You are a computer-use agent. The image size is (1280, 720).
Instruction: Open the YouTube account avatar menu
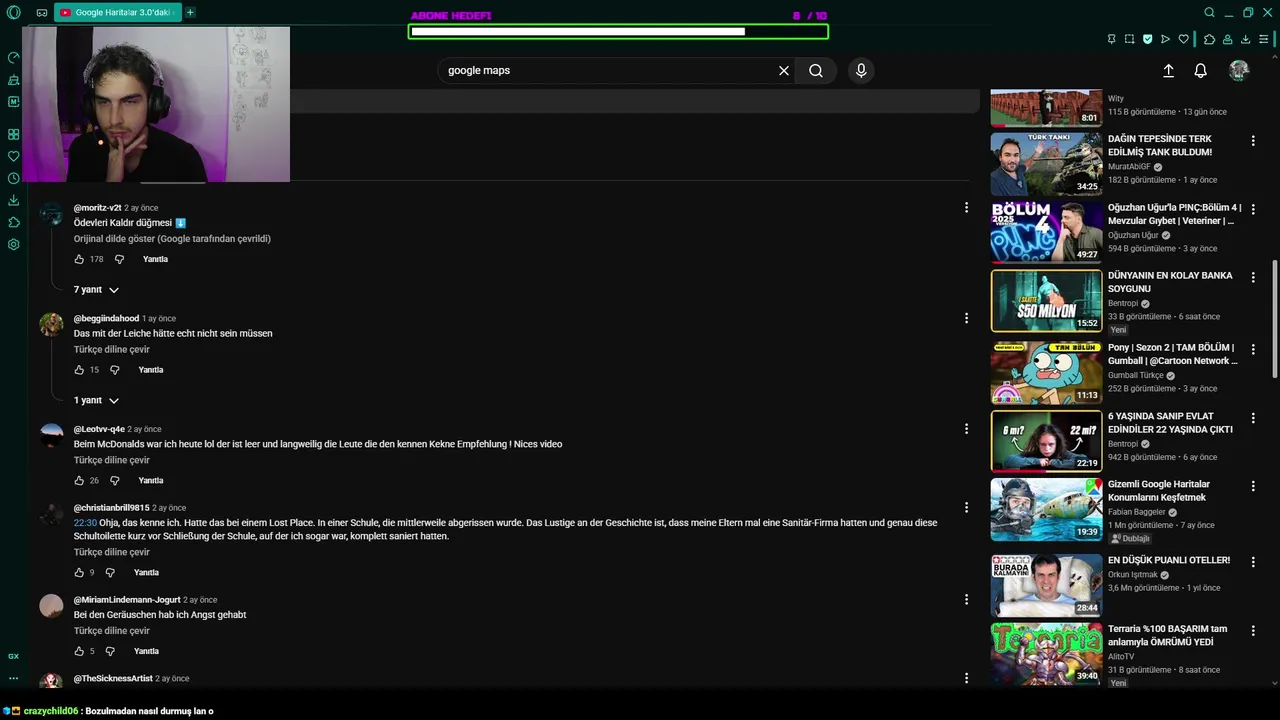pos(1239,70)
